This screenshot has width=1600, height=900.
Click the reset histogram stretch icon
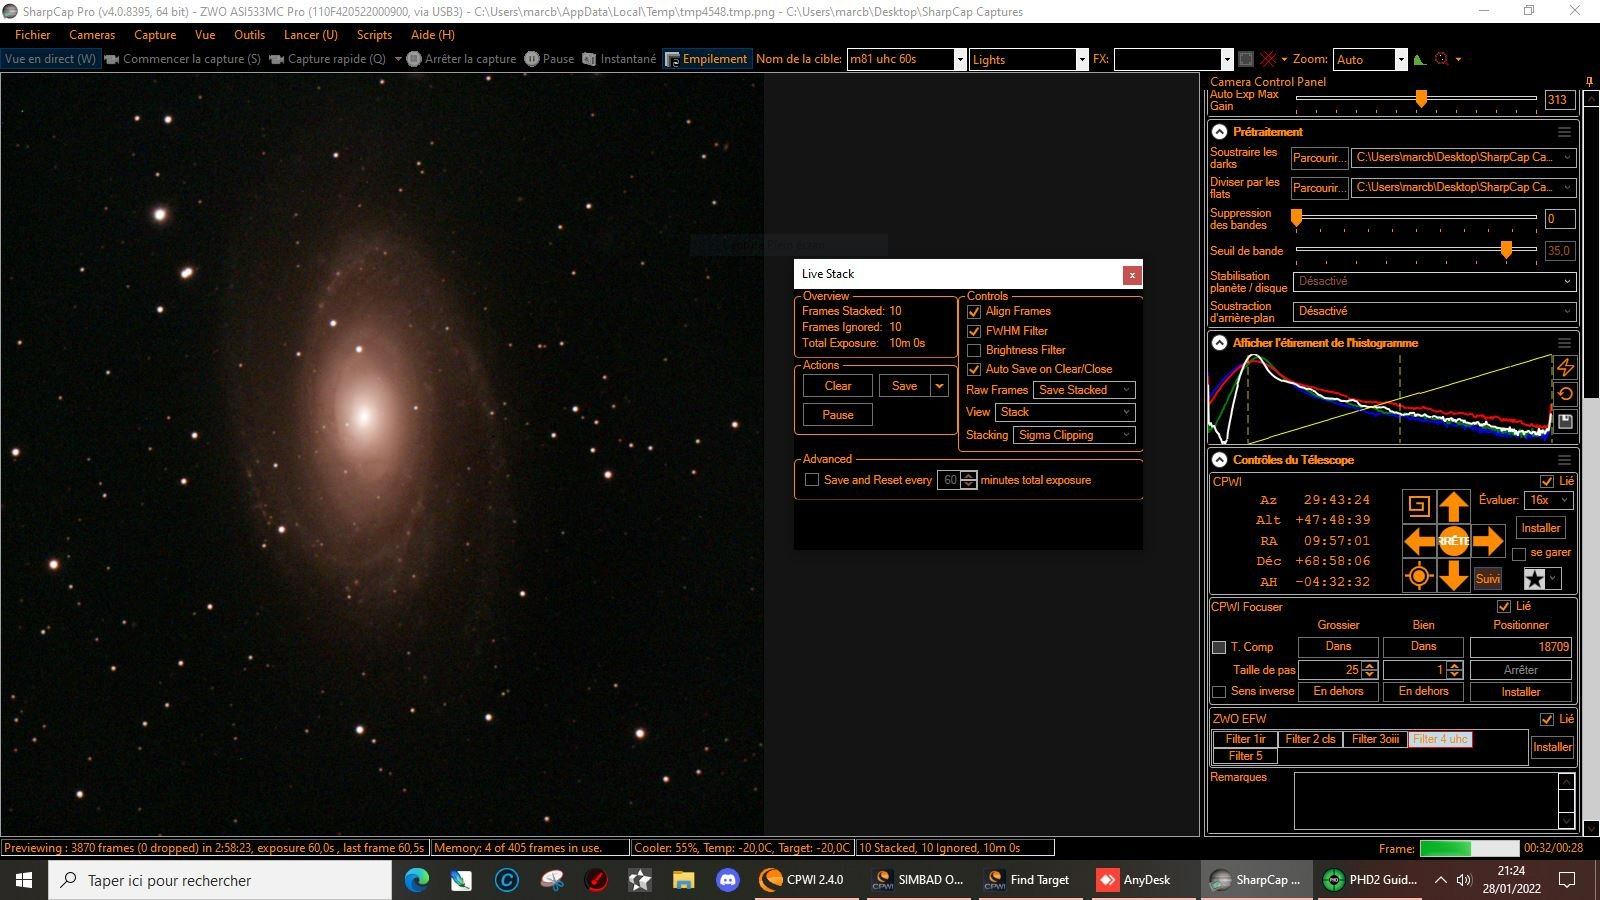click(1565, 394)
